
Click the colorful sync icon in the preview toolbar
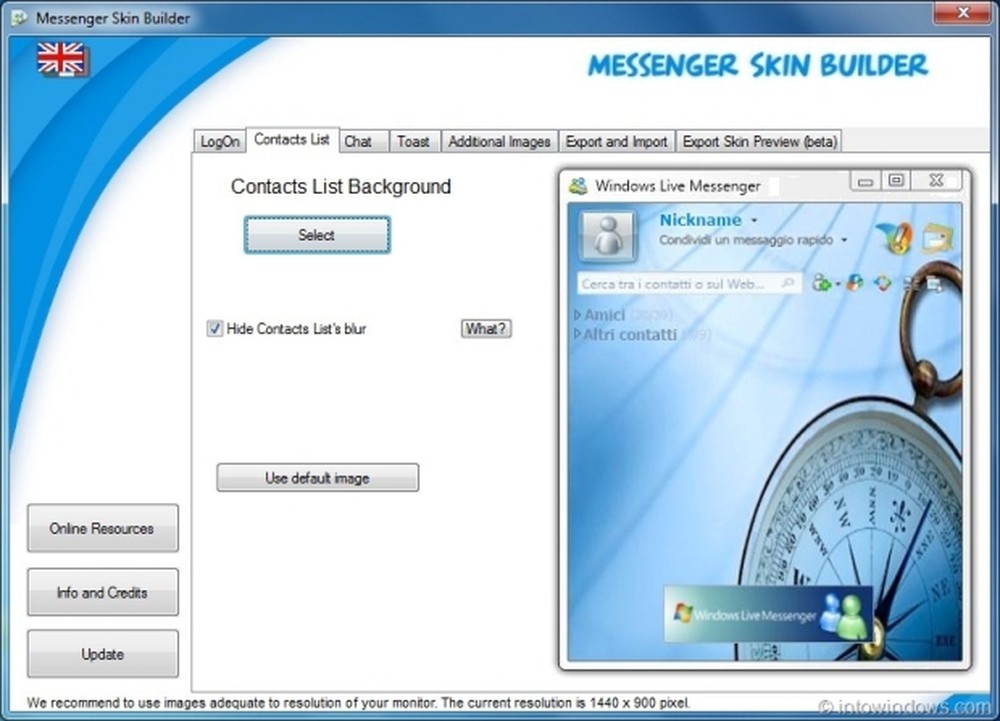click(882, 283)
